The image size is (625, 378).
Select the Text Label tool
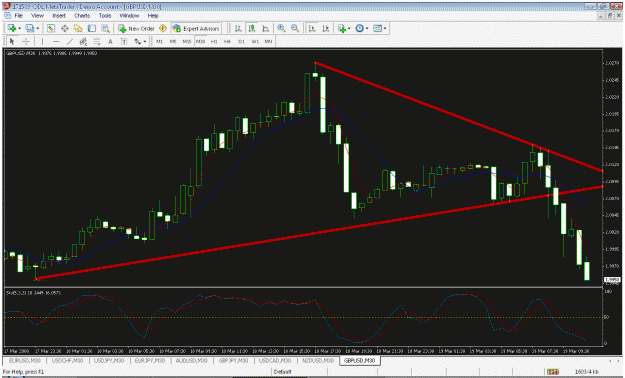(124, 41)
